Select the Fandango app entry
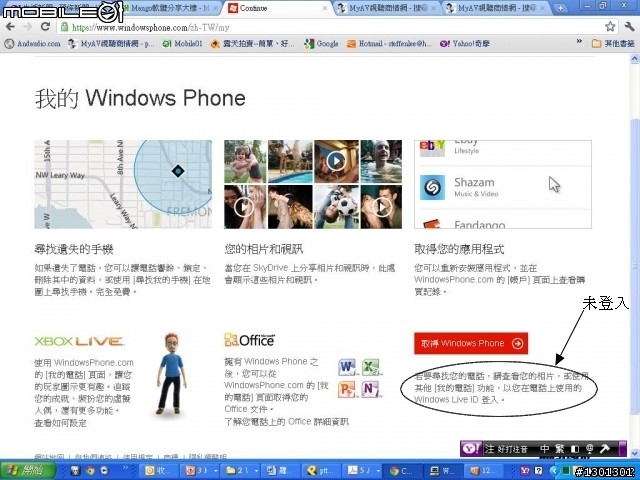The height and width of the screenshot is (480, 640). [x=503, y=220]
